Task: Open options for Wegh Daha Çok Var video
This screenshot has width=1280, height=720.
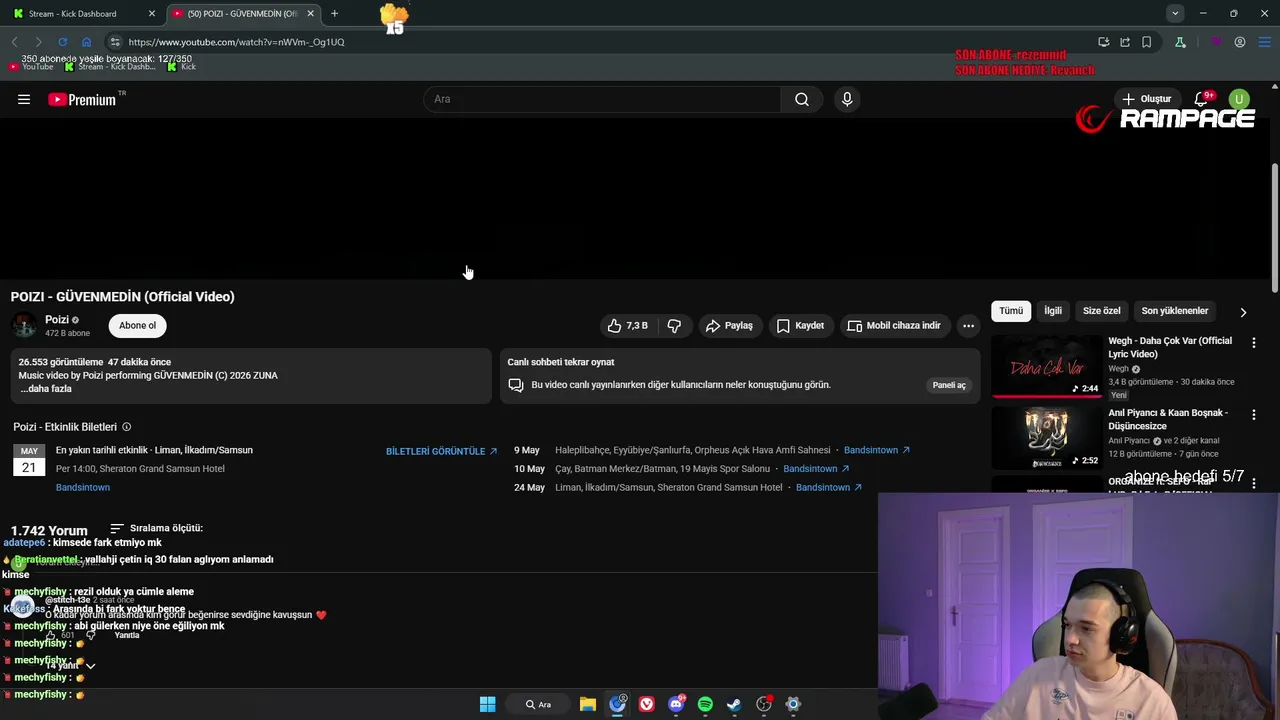Action: [x=1253, y=342]
